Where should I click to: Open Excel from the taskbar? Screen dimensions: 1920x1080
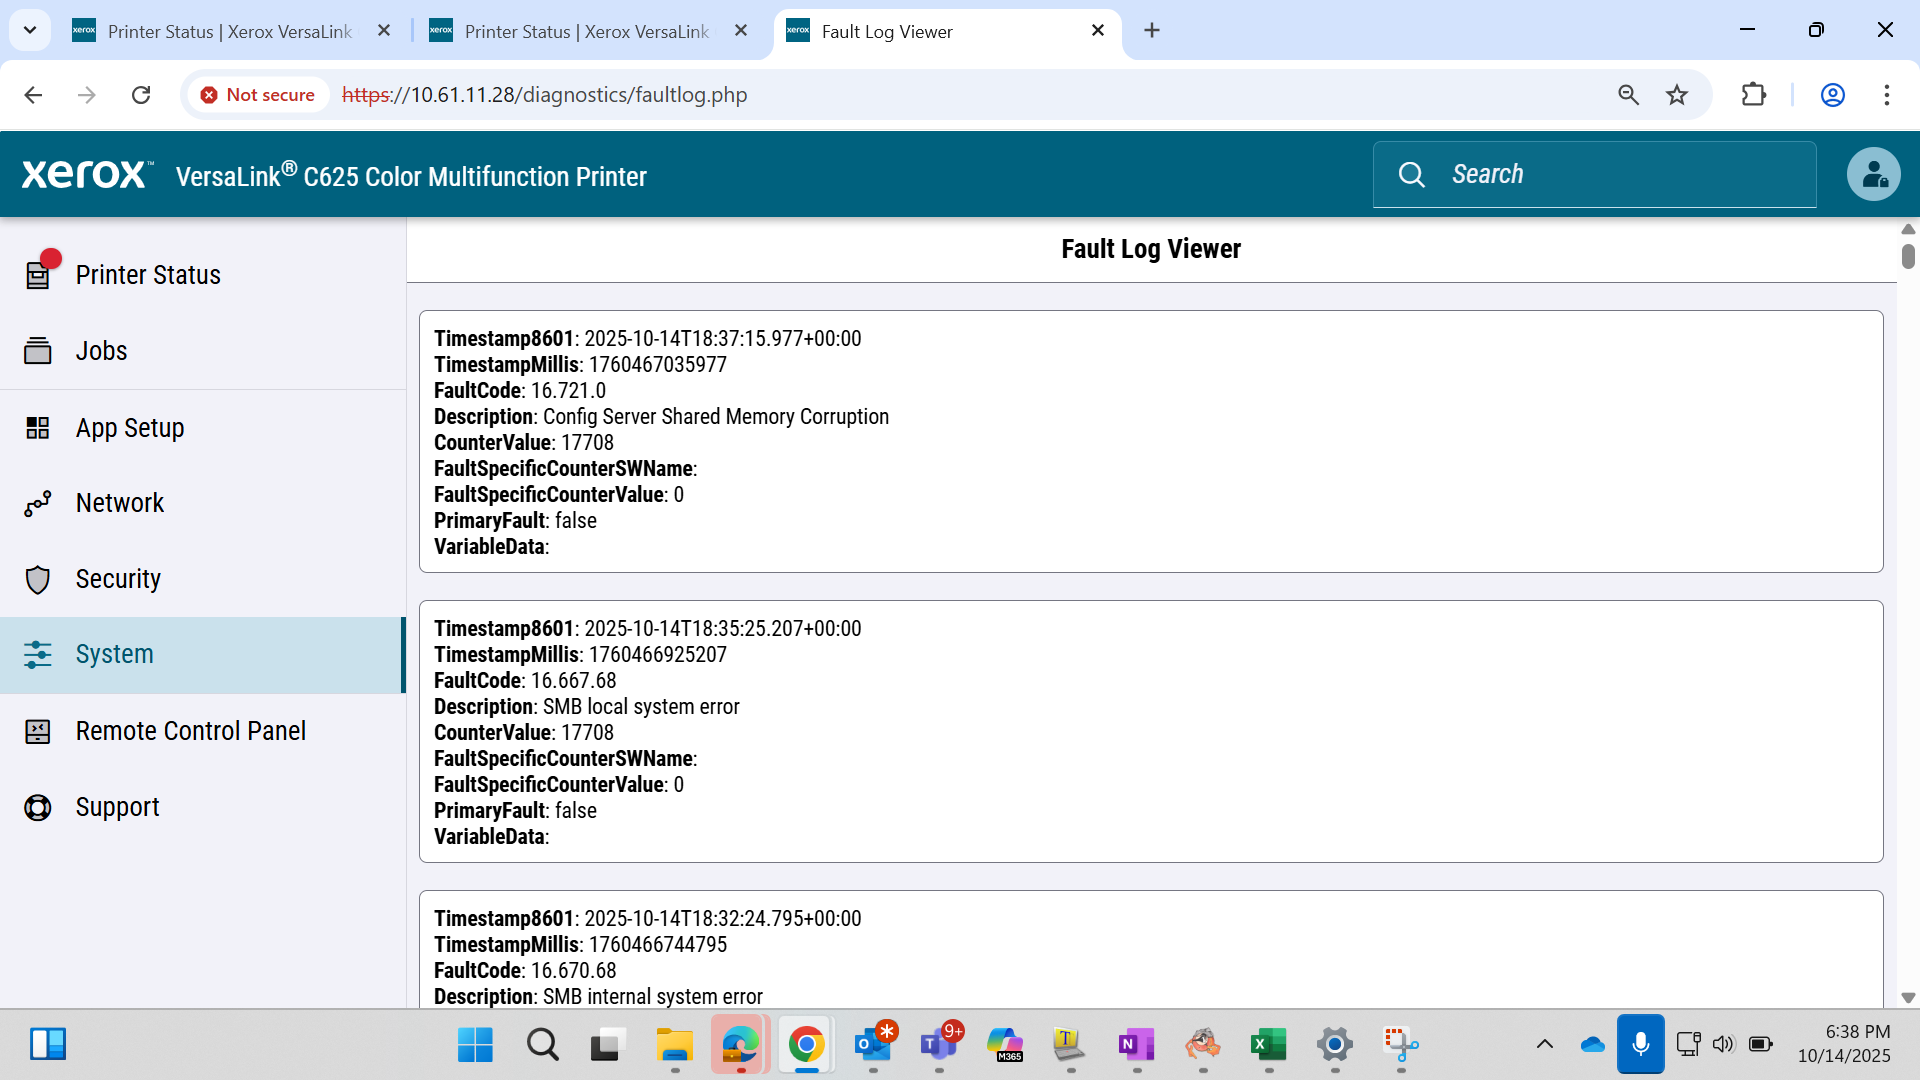click(1268, 1045)
